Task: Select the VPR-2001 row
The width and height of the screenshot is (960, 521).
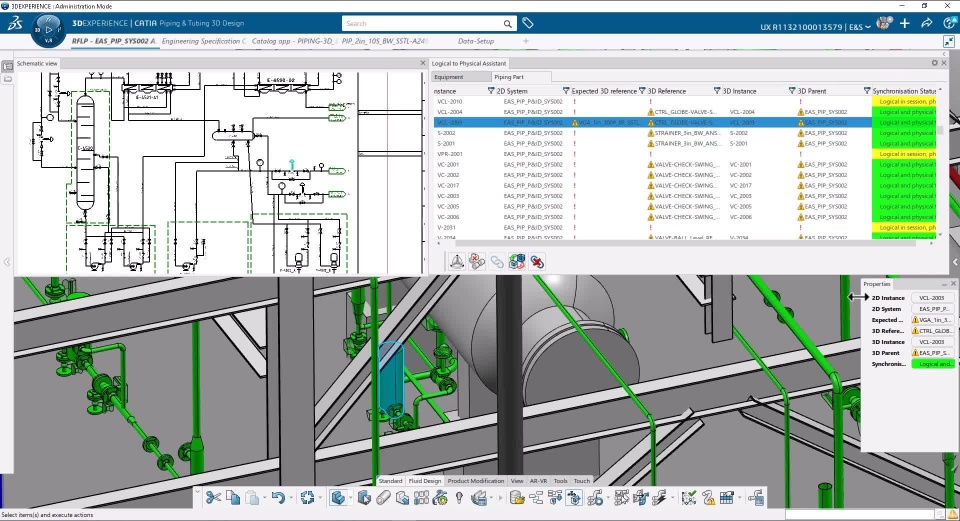Action: [x=685, y=154]
